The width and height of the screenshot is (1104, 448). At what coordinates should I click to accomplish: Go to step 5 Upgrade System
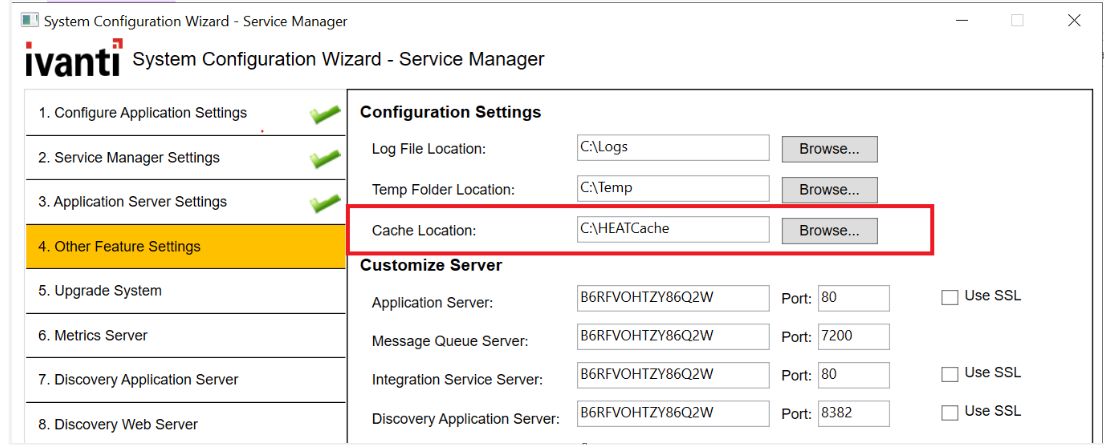click(x=185, y=291)
